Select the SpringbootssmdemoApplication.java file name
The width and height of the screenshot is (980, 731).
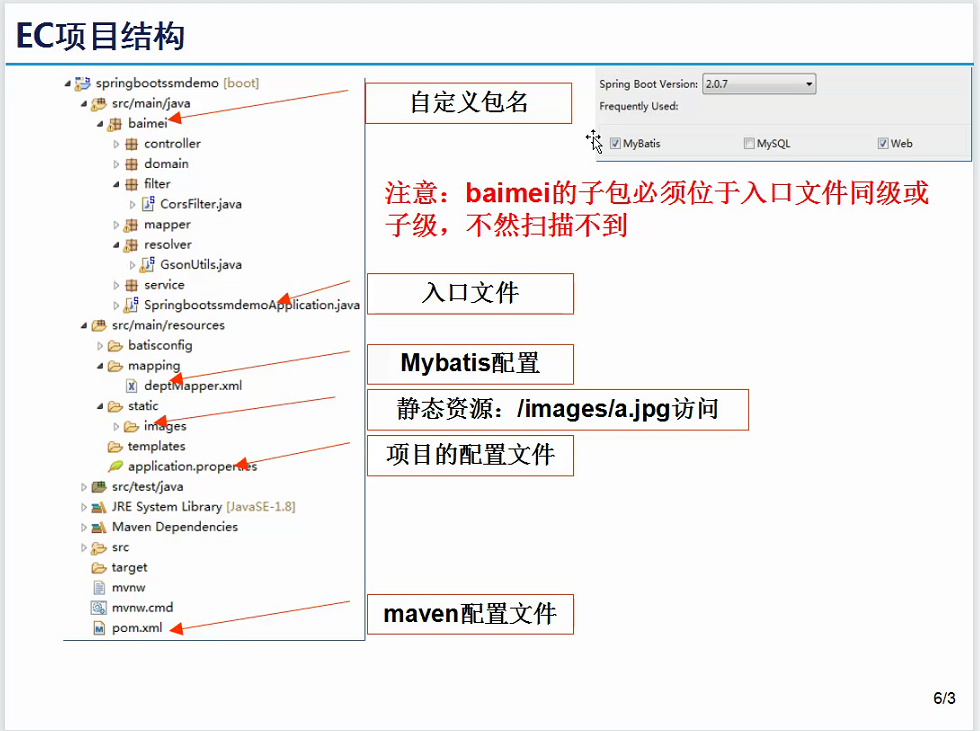[252, 305]
